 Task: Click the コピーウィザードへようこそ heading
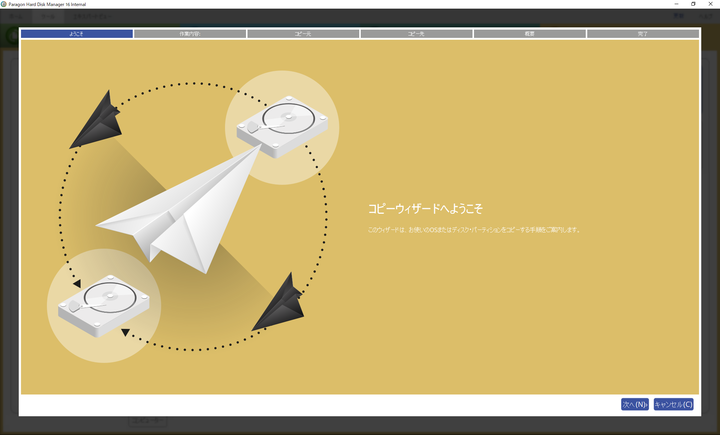pyautogui.click(x=425, y=208)
